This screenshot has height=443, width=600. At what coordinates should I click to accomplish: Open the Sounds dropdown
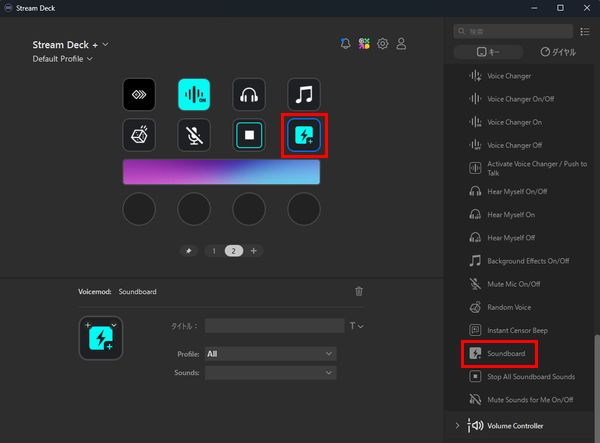coord(271,373)
